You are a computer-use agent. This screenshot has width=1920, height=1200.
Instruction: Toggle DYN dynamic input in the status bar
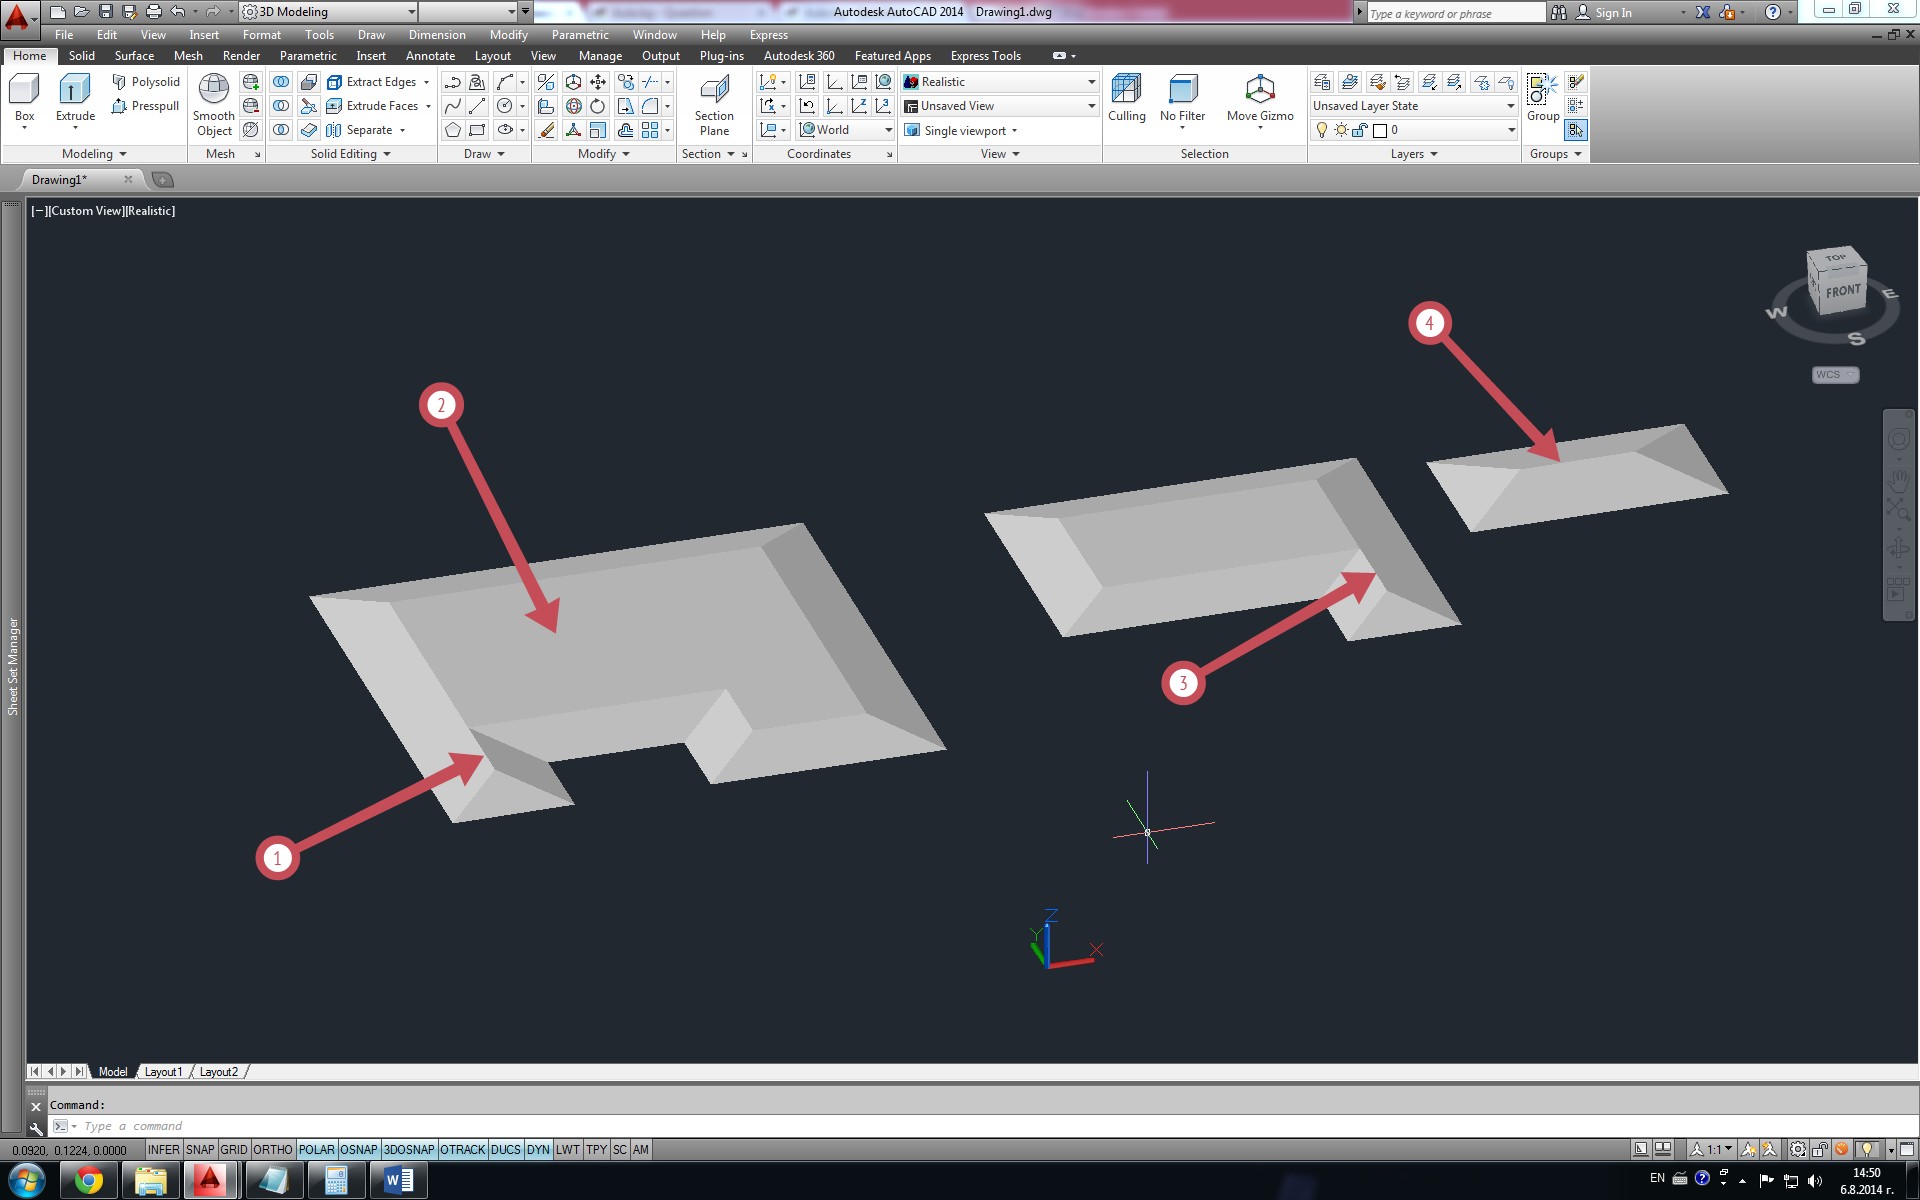[538, 1150]
